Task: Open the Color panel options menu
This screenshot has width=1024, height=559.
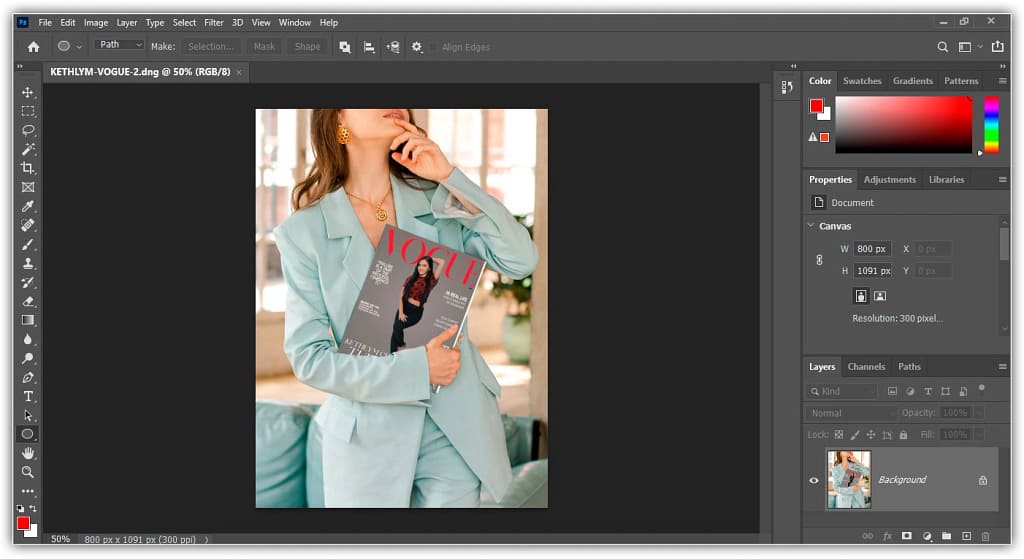Action: (x=1002, y=81)
